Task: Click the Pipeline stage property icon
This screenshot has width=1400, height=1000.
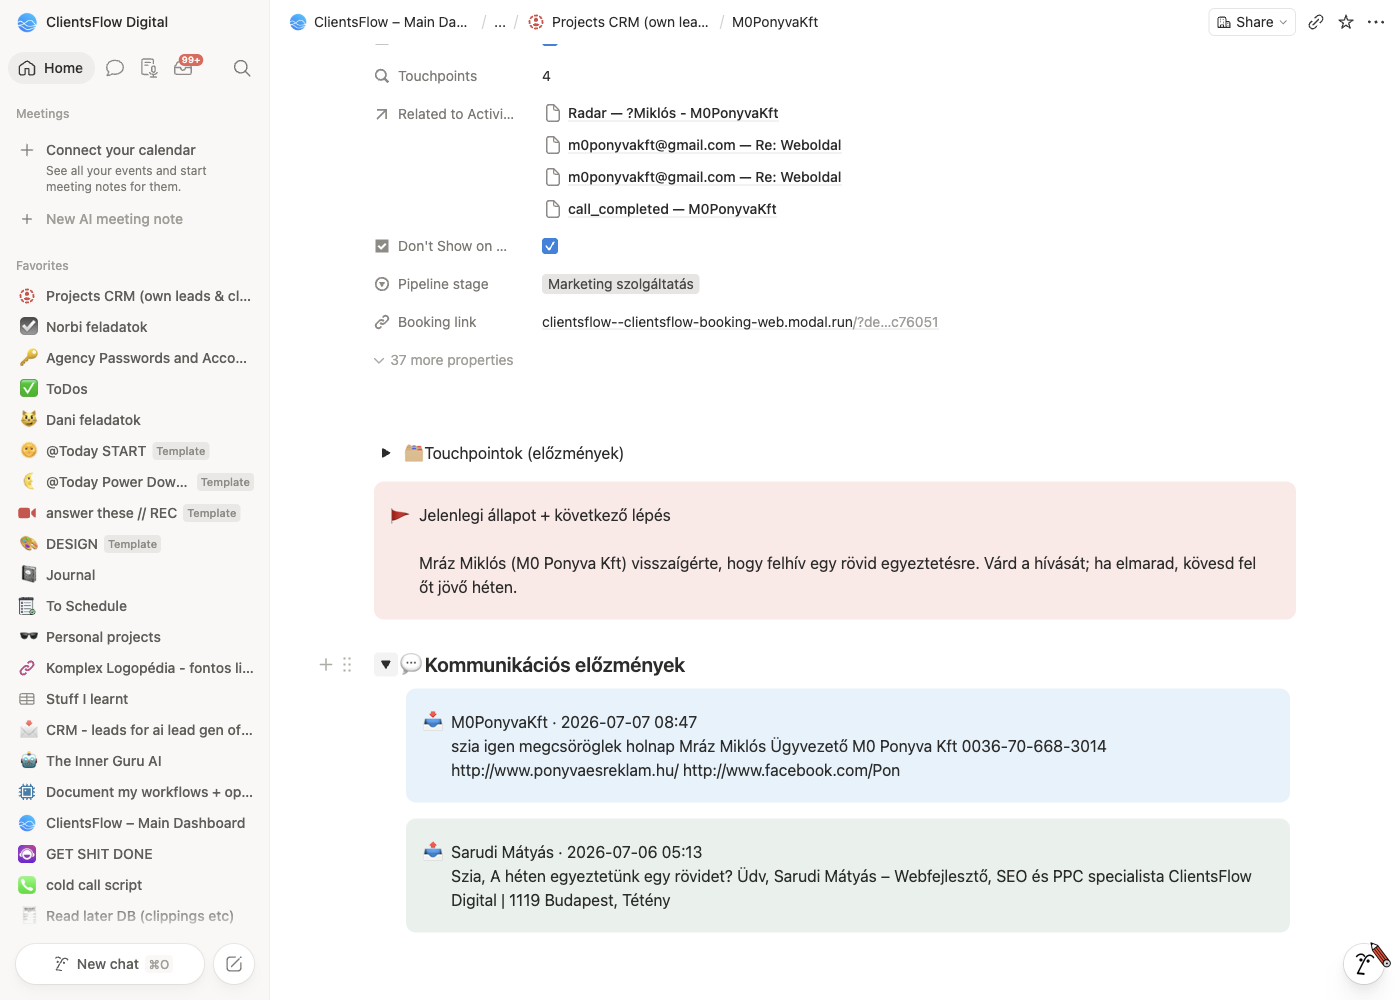Action: [382, 284]
